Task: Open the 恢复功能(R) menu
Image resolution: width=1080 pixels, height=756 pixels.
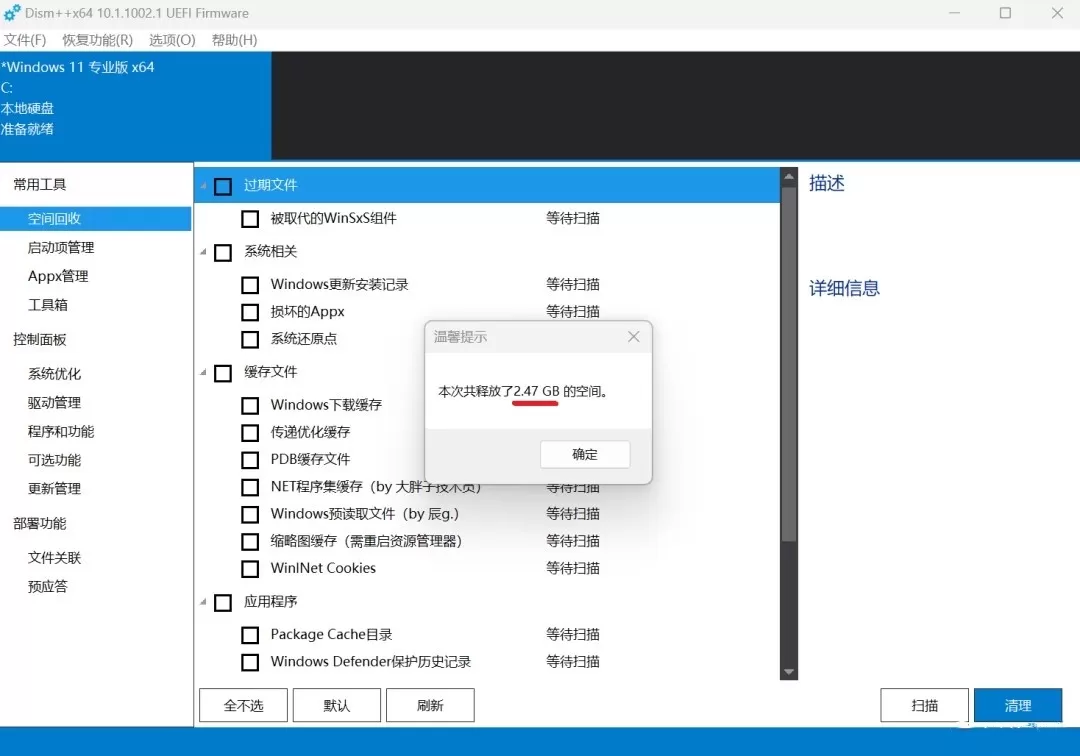Action: coord(97,40)
